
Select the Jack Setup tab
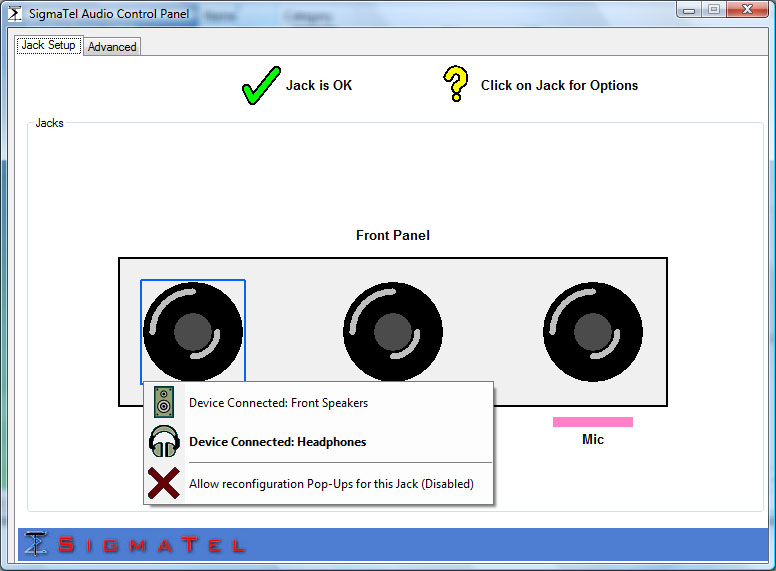coord(48,45)
